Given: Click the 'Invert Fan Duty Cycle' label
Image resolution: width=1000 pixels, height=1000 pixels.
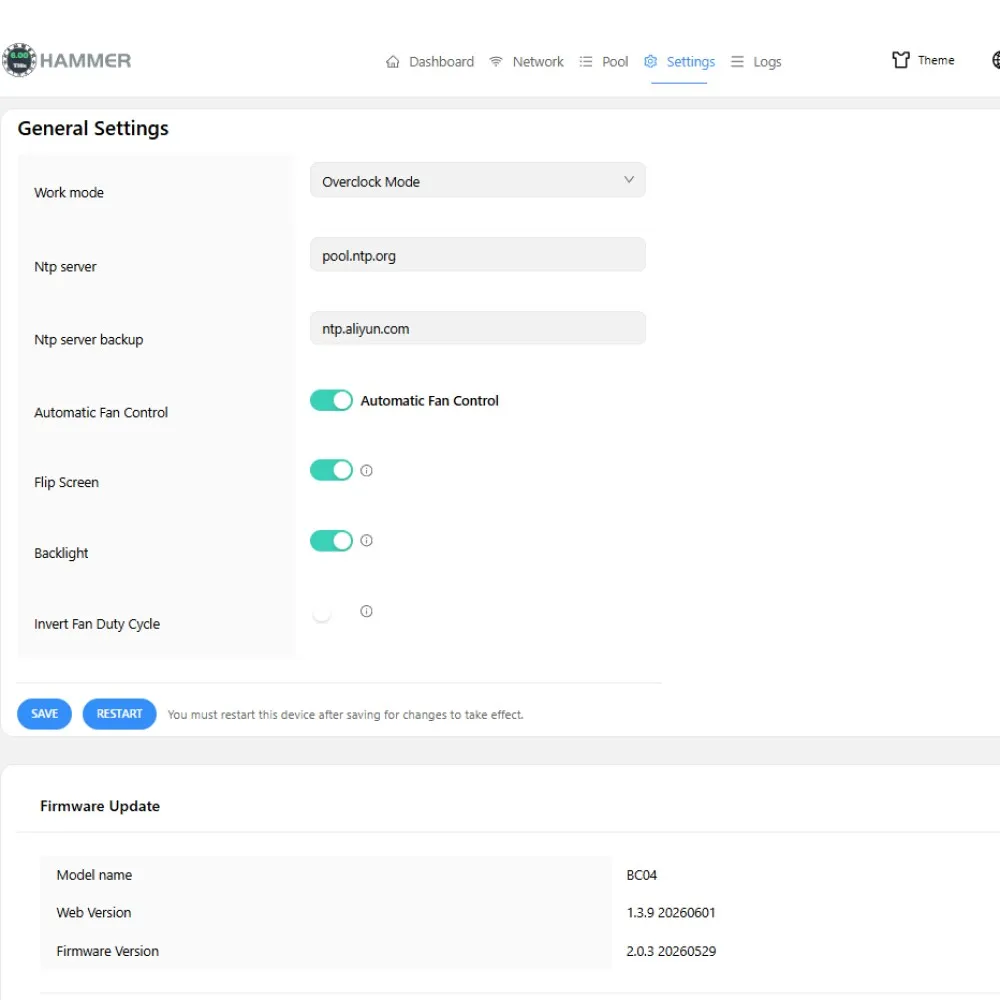Looking at the screenshot, I should pyautogui.click(x=97, y=624).
